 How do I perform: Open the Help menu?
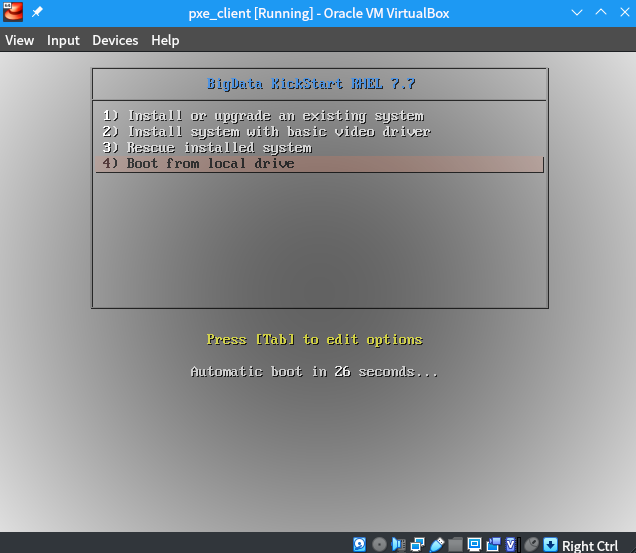coord(165,40)
